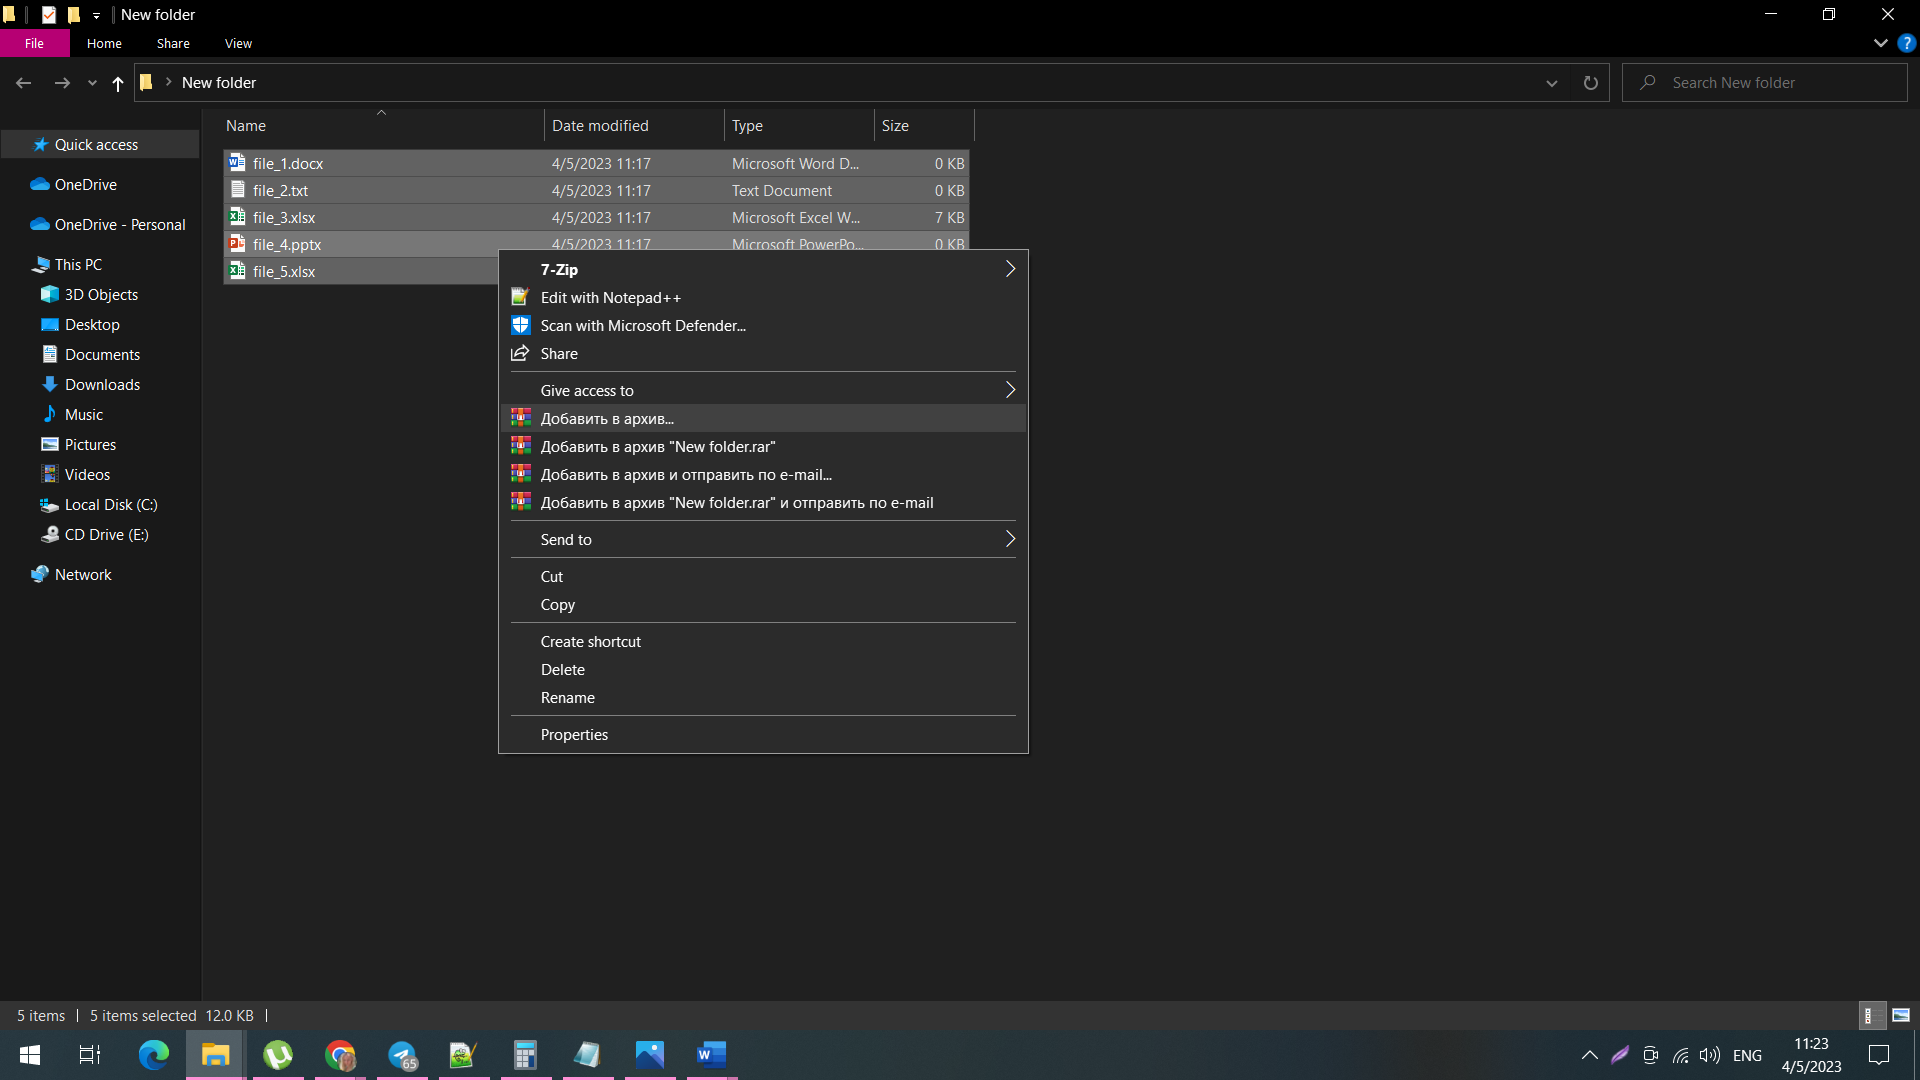The image size is (1920, 1080).
Task: Open Telegram from taskbar
Action: point(402,1055)
